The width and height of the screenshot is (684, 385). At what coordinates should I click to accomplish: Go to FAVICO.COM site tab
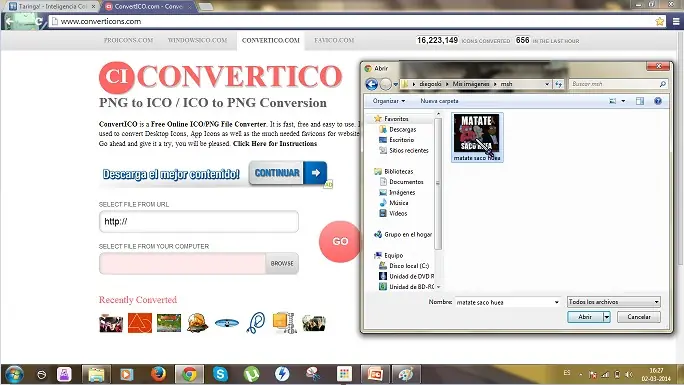pyautogui.click(x=334, y=40)
